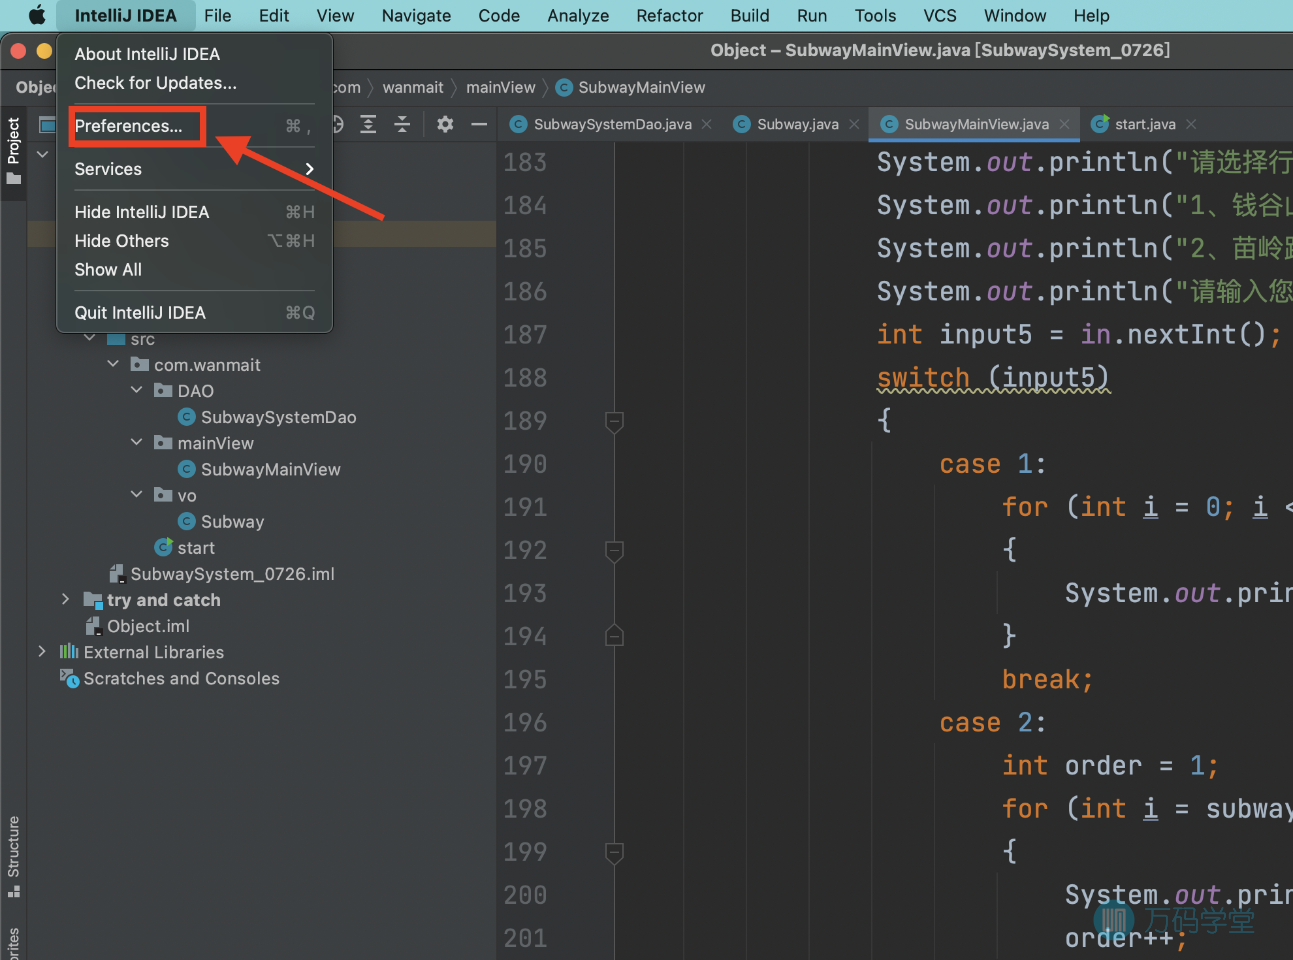Image resolution: width=1293 pixels, height=960 pixels.
Task: Click SubwayMainView breadcrumb in navigation bar
Action: [641, 87]
